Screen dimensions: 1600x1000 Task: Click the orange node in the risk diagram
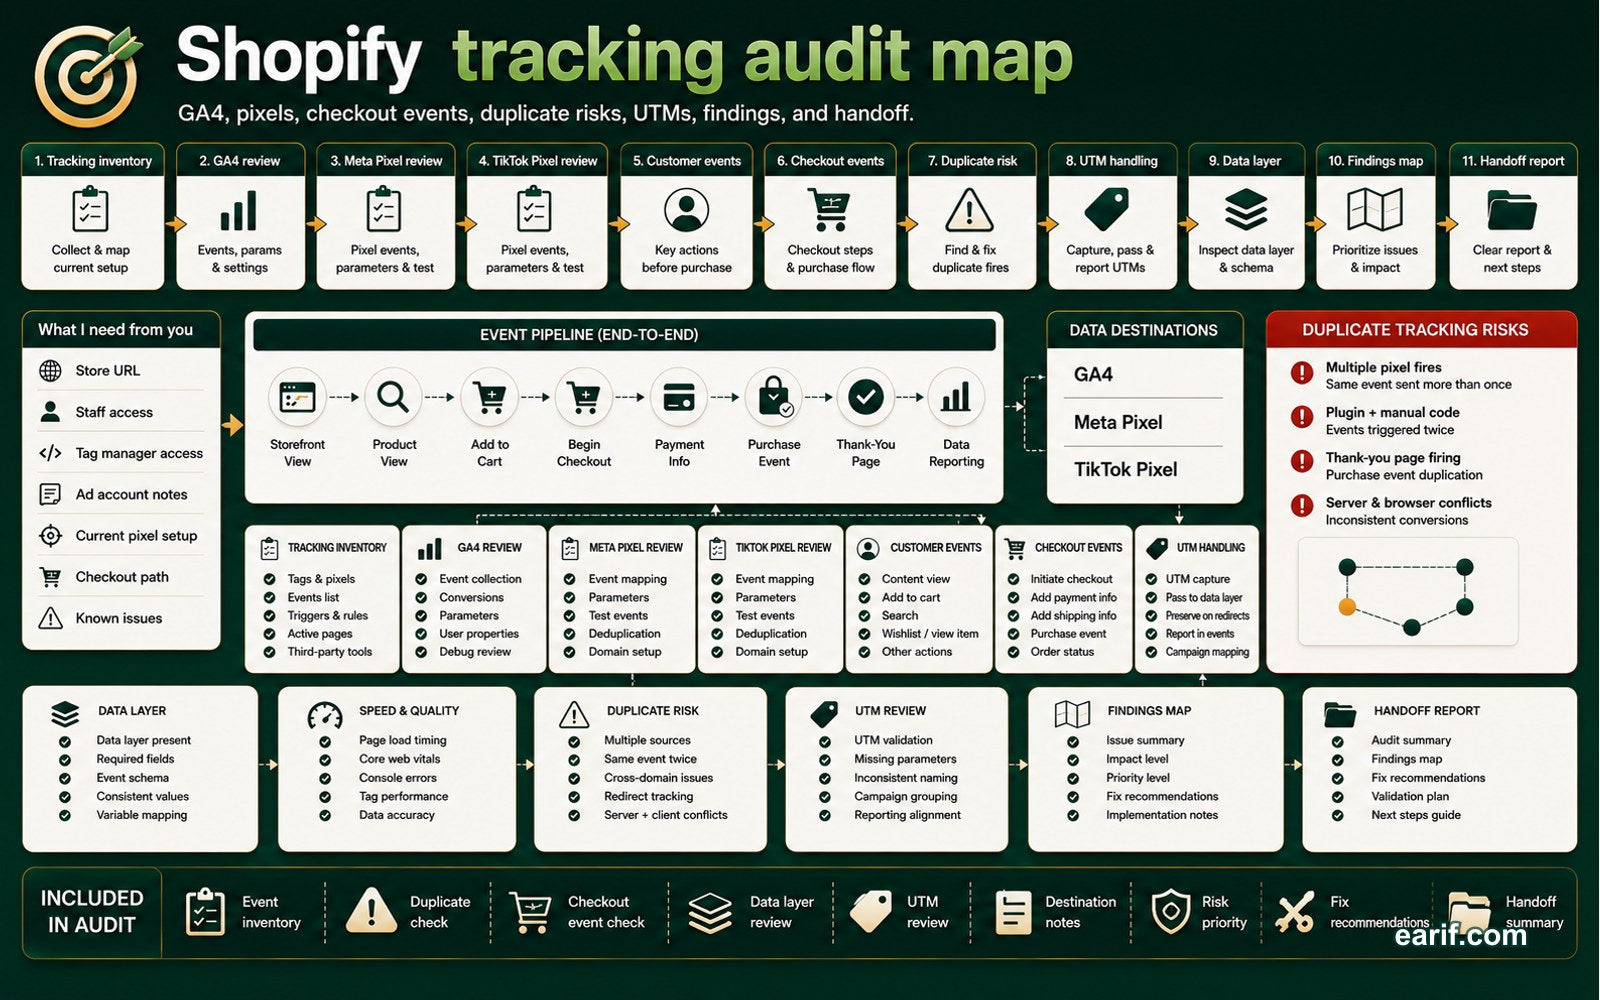tap(1347, 607)
